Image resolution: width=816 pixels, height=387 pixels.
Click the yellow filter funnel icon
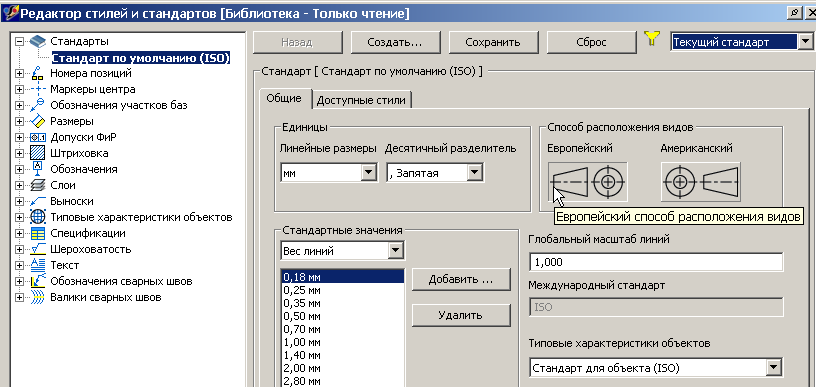(652, 38)
